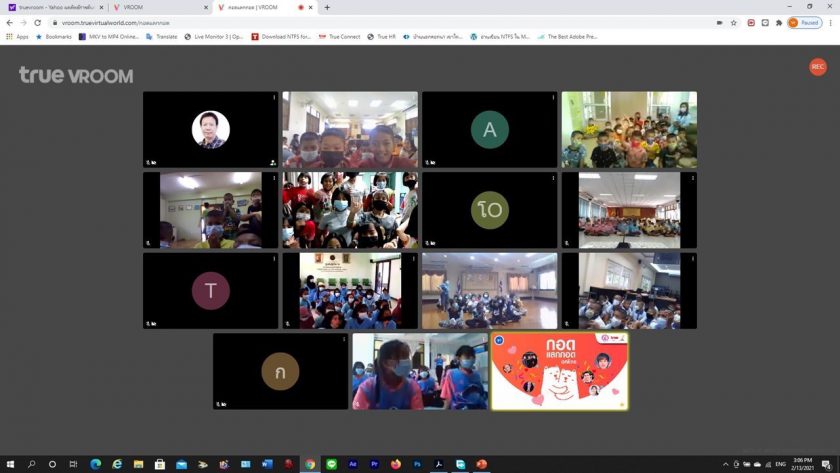This screenshot has height=473, width=840.
Task: Open the options menu on participant T's tile
Action: (x=274, y=258)
